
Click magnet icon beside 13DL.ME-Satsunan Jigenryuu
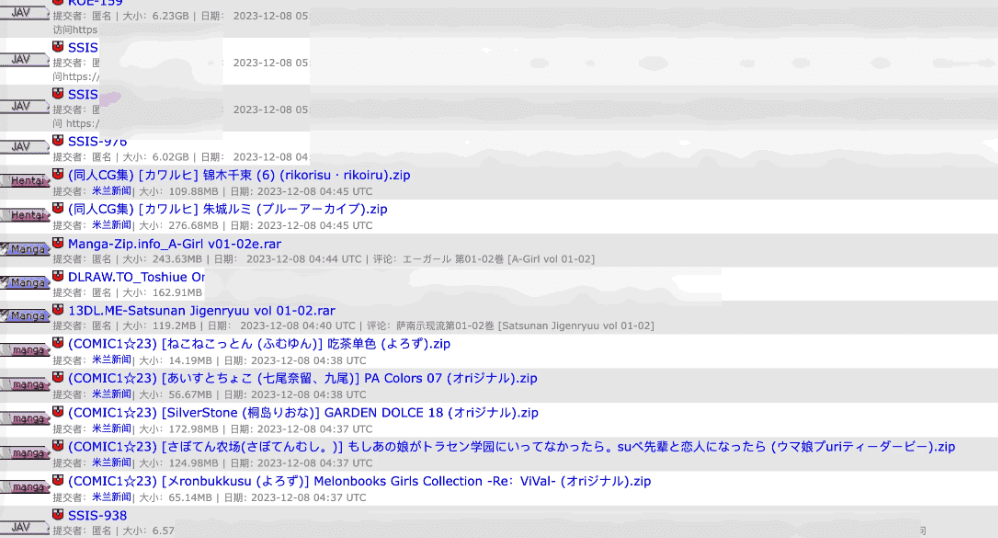pos(58,309)
